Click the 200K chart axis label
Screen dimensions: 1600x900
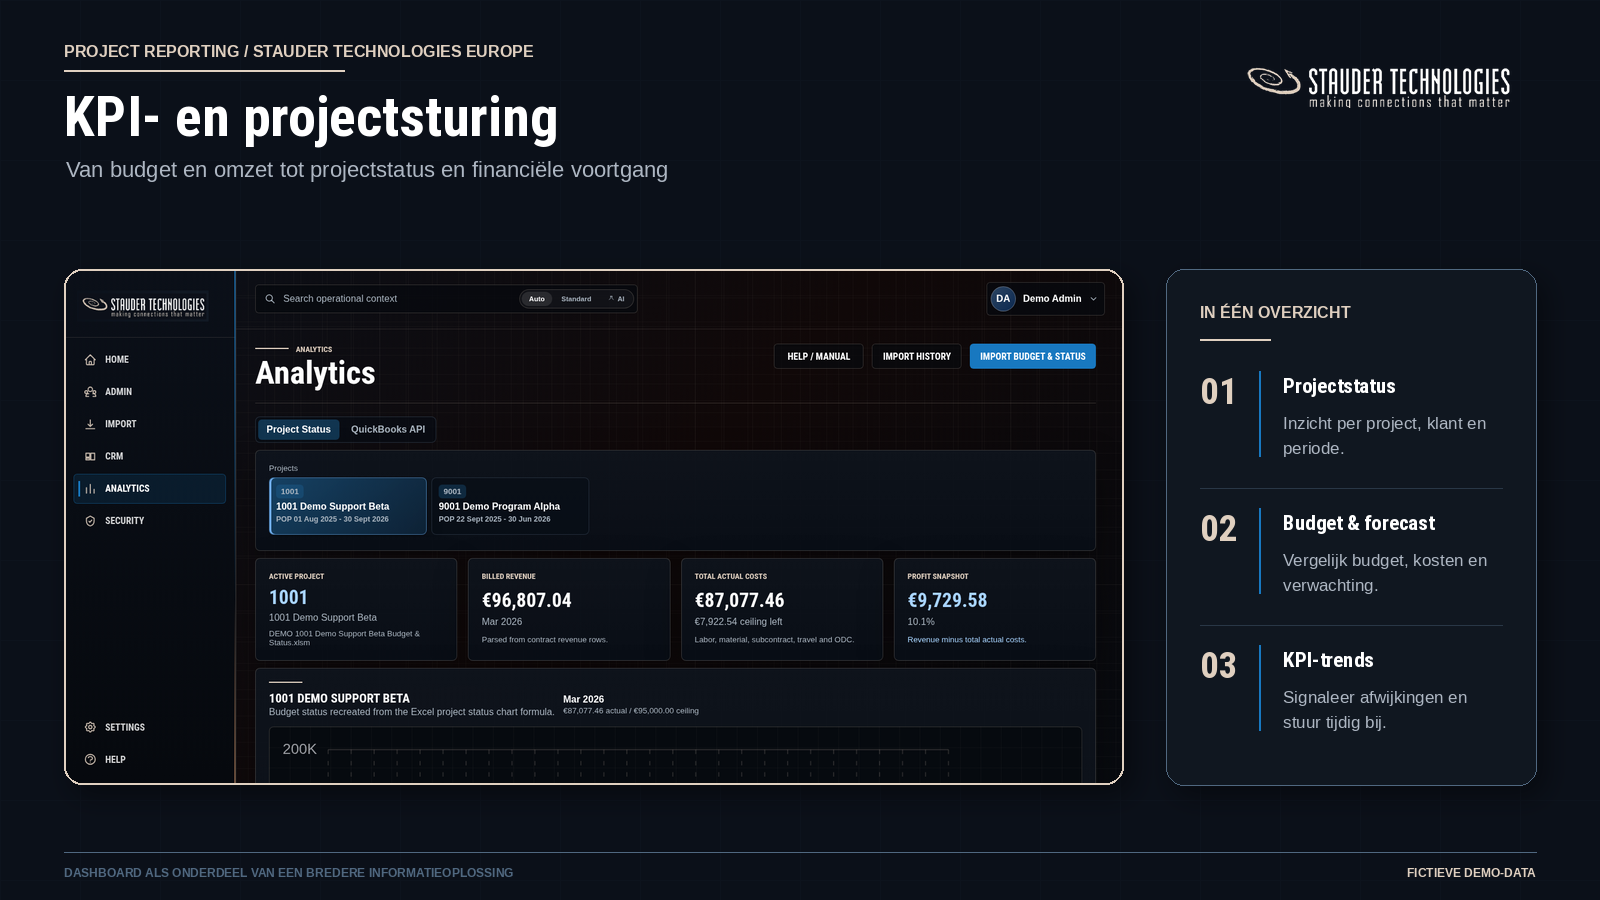299,749
